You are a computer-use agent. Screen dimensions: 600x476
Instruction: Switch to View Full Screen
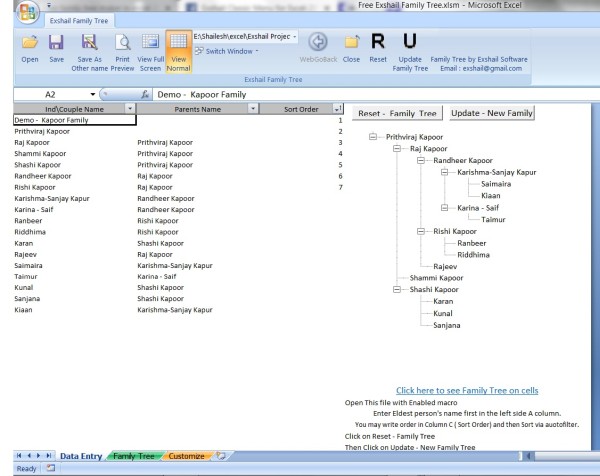151,45
